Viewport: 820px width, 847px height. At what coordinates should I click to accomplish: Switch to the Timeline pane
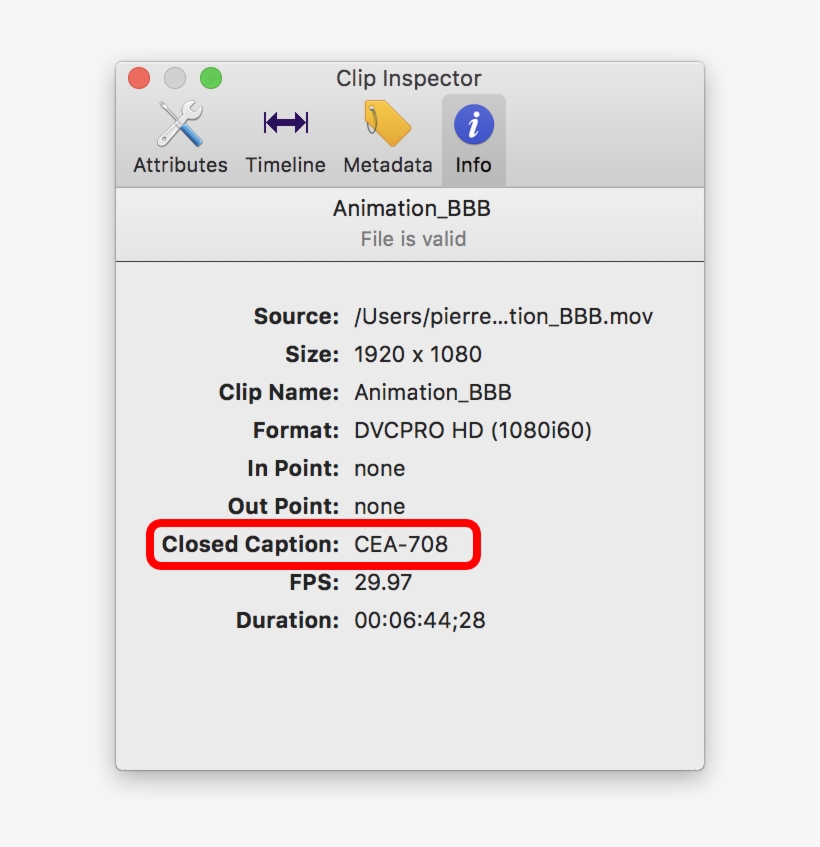point(286,139)
